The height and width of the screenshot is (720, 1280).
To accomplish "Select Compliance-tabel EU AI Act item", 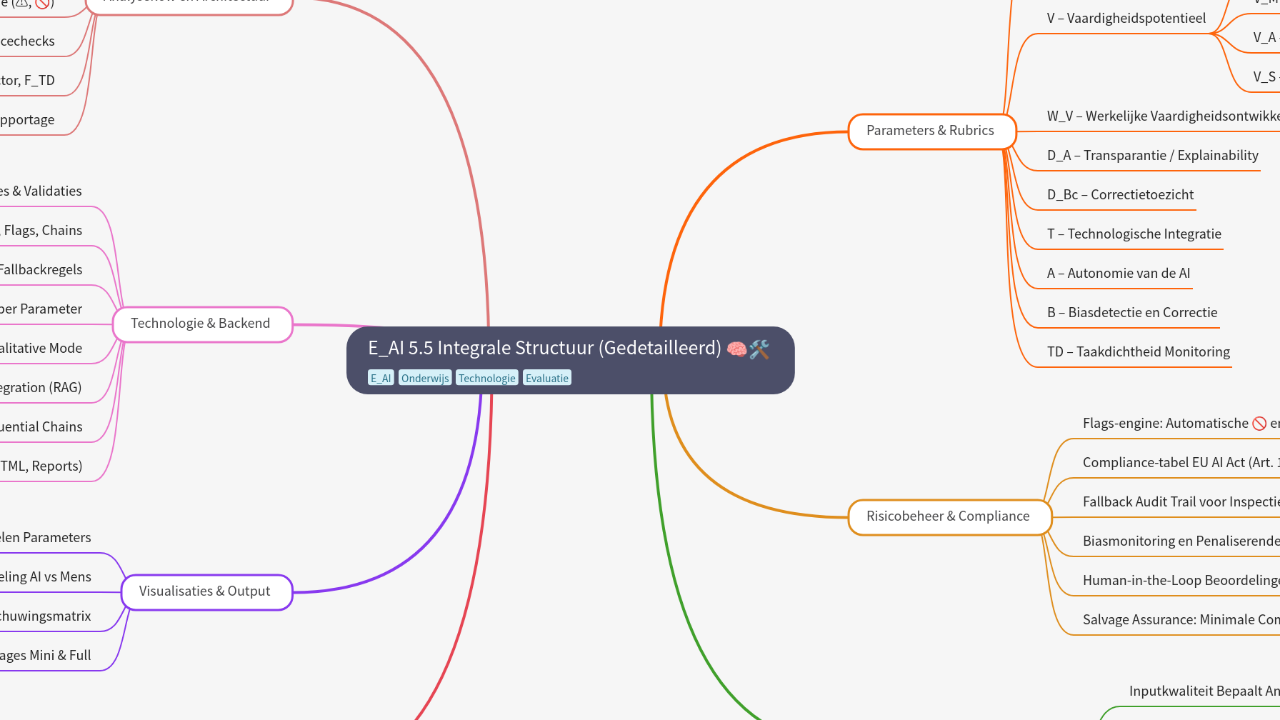I will click(1181, 463).
